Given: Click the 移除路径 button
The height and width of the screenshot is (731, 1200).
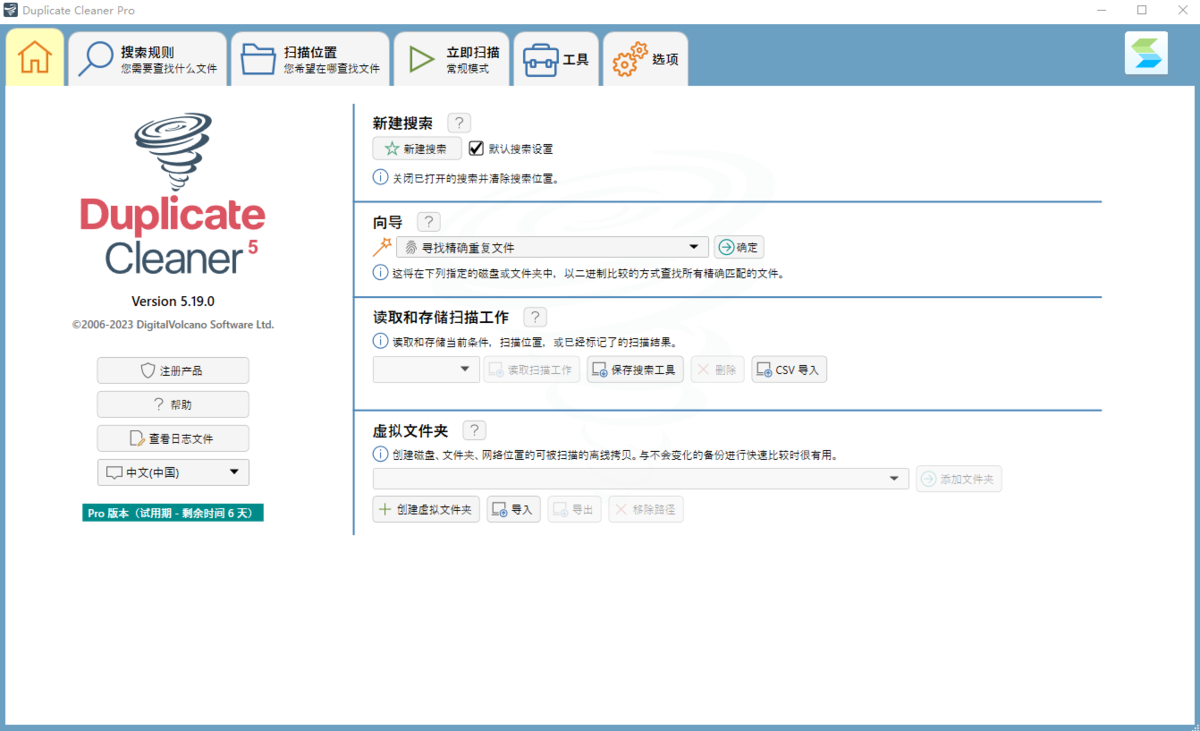Looking at the screenshot, I should click(646, 509).
